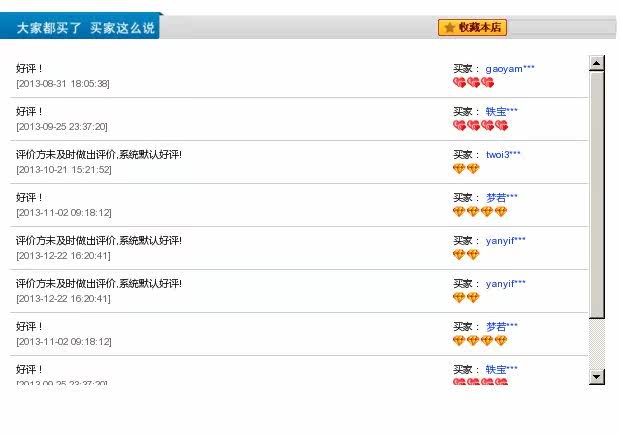Click the 收藏本店 button
Image resolution: width=620 pixels, height=435 pixels.
point(472,27)
